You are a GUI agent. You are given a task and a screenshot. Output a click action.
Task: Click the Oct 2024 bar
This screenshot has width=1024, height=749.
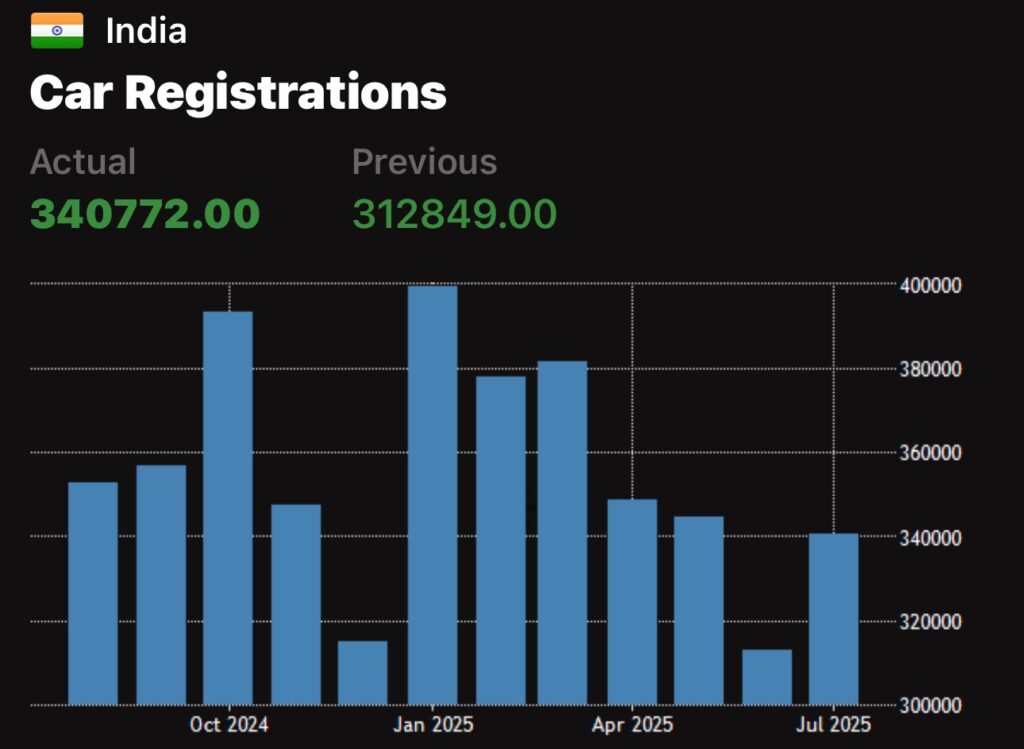228,508
